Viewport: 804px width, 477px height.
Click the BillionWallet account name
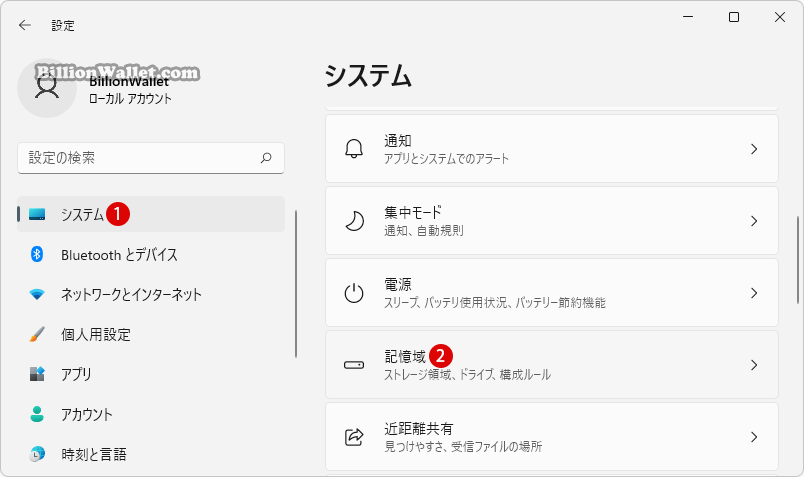click(129, 82)
